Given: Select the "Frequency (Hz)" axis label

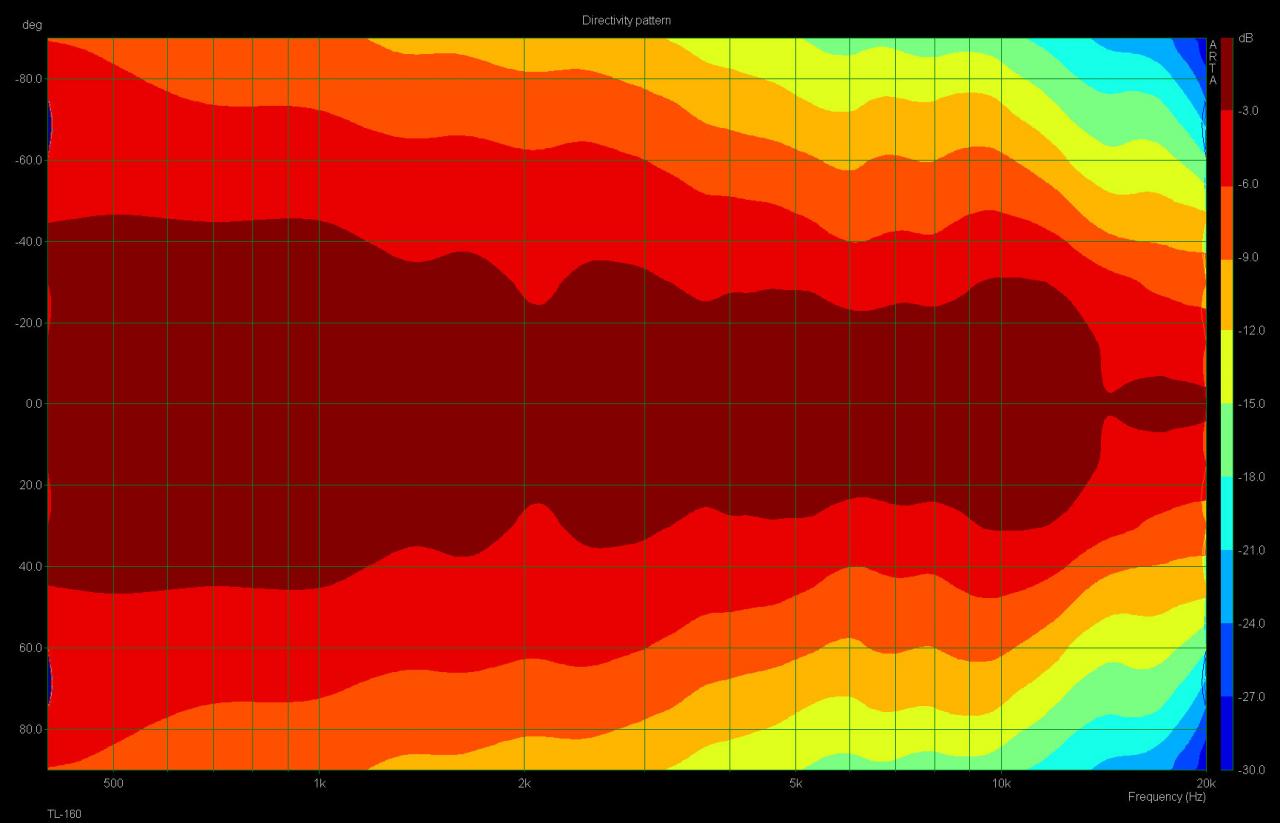Looking at the screenshot, I should (1166, 797).
